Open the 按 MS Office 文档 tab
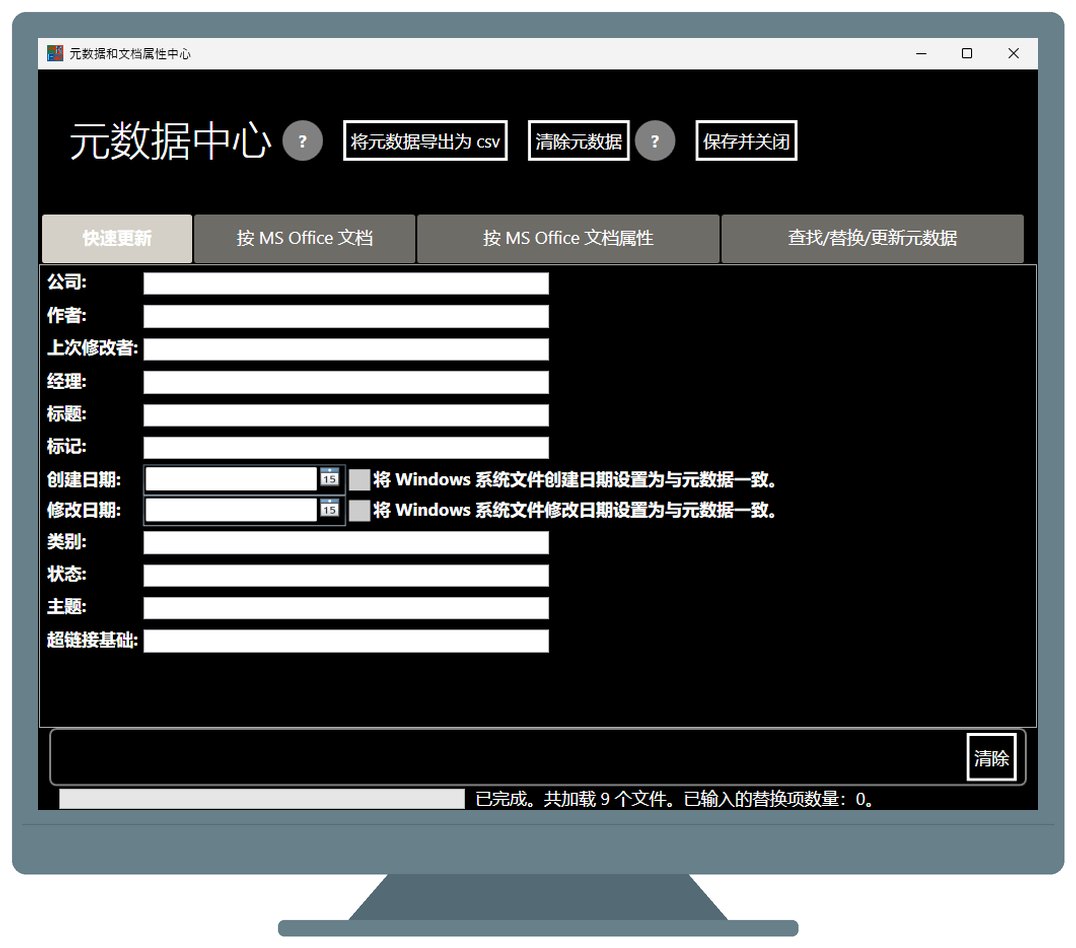The image size is (1076, 948). (305, 238)
